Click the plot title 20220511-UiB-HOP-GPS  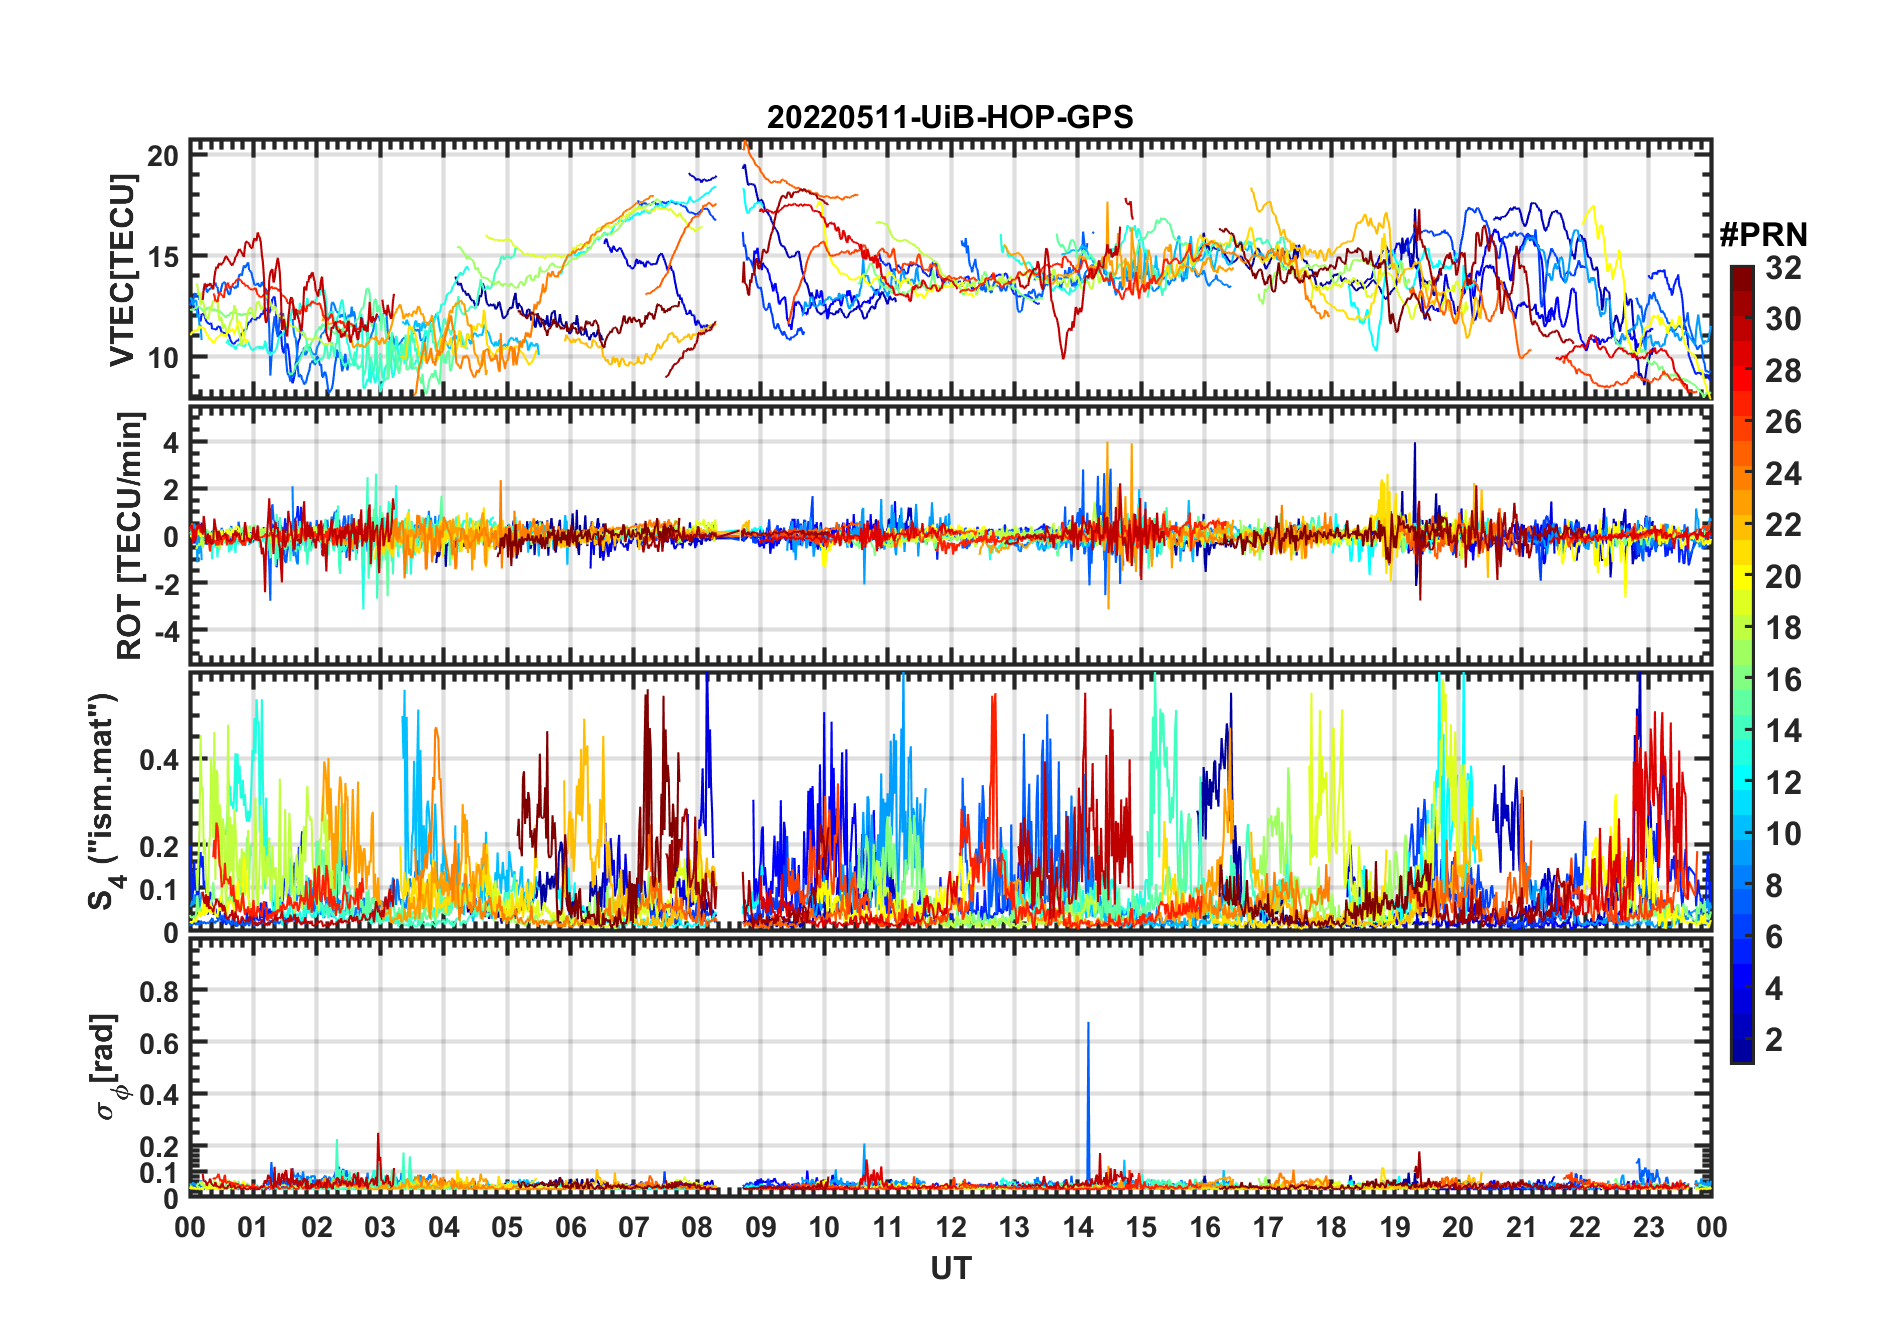coord(950,117)
